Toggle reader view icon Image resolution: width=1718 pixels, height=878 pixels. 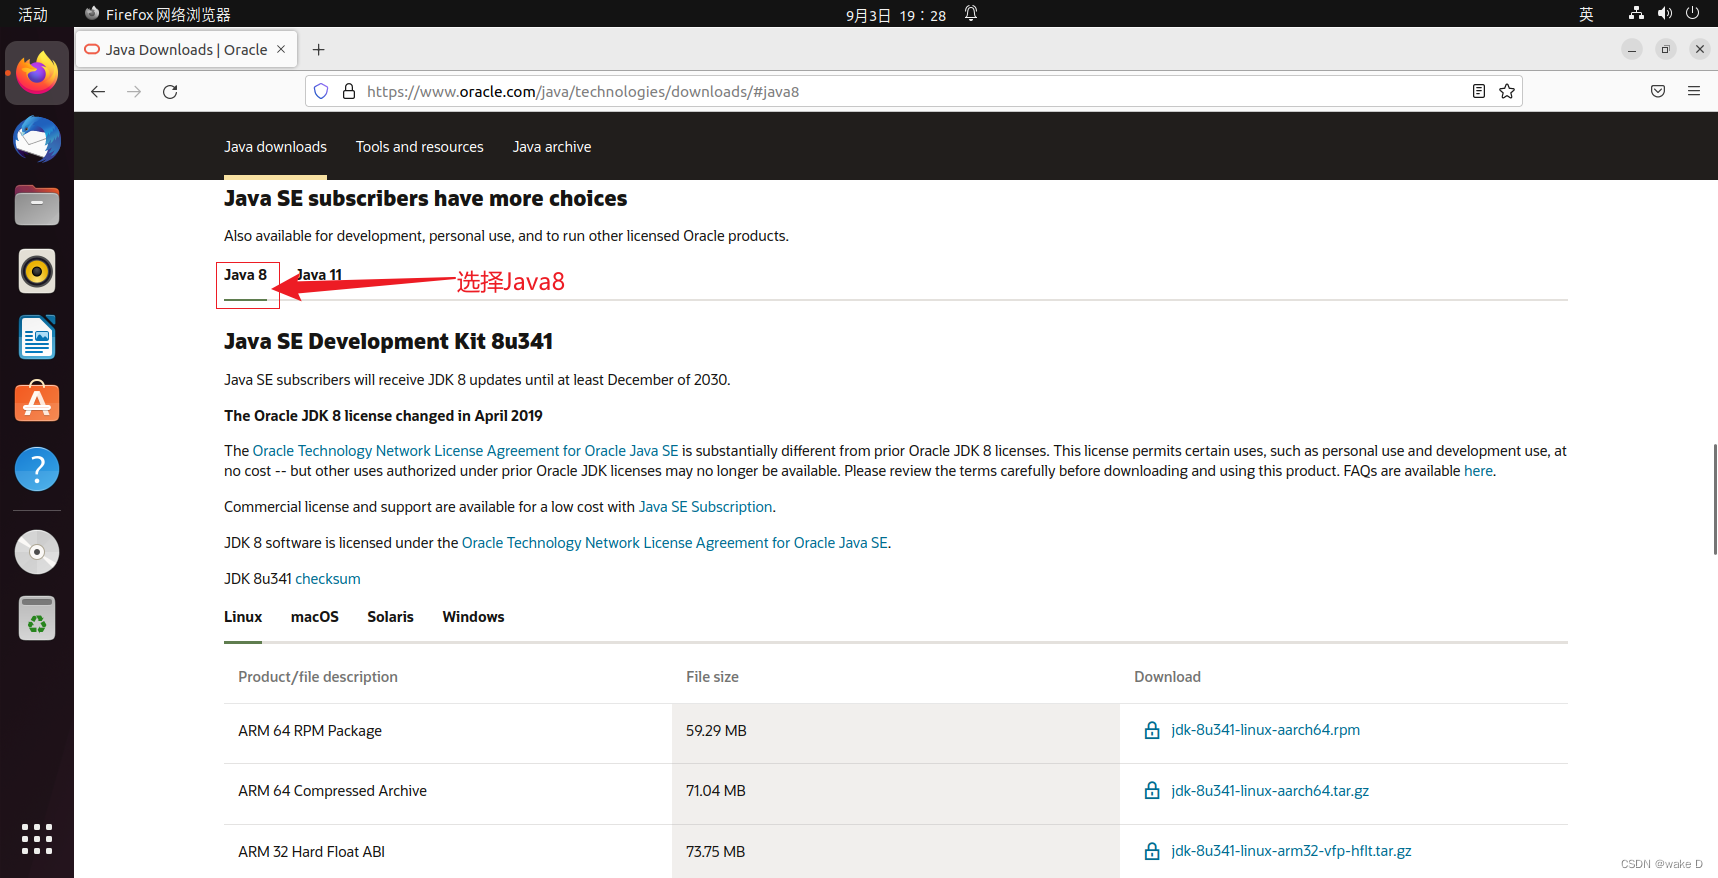point(1479,91)
